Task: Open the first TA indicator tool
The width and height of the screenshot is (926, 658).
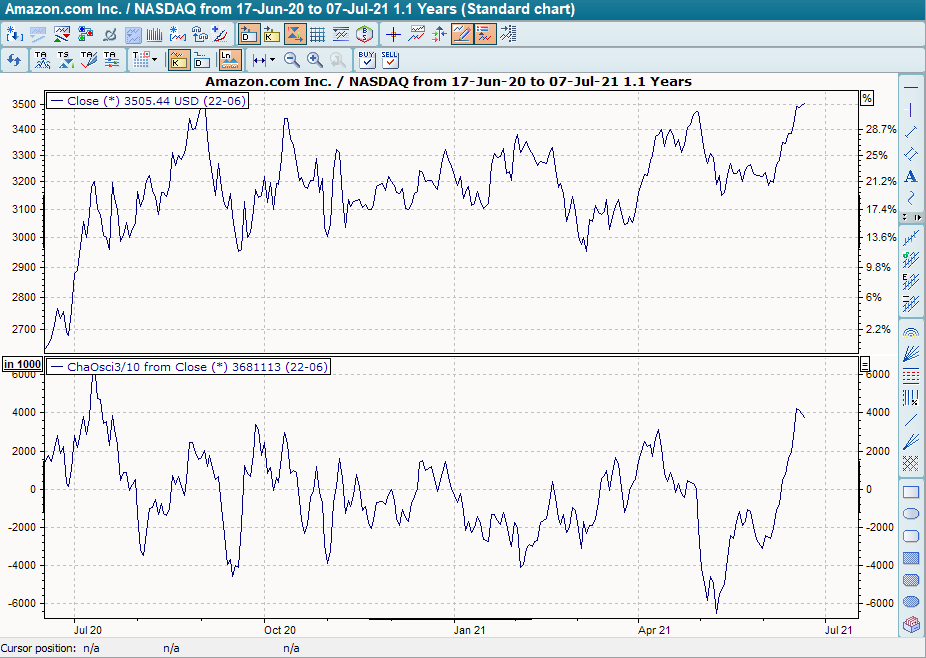Action: coord(41,58)
